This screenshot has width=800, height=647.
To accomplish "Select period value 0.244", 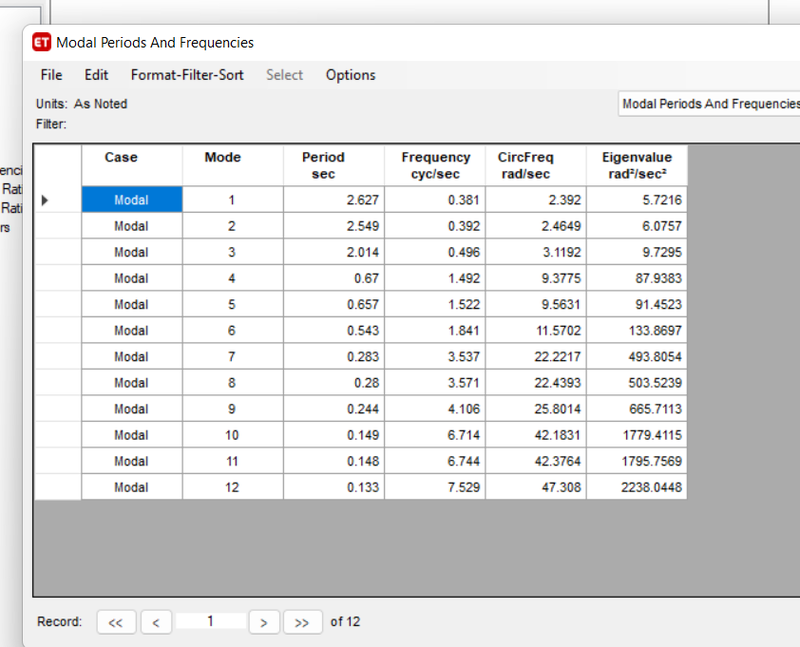I will point(334,409).
